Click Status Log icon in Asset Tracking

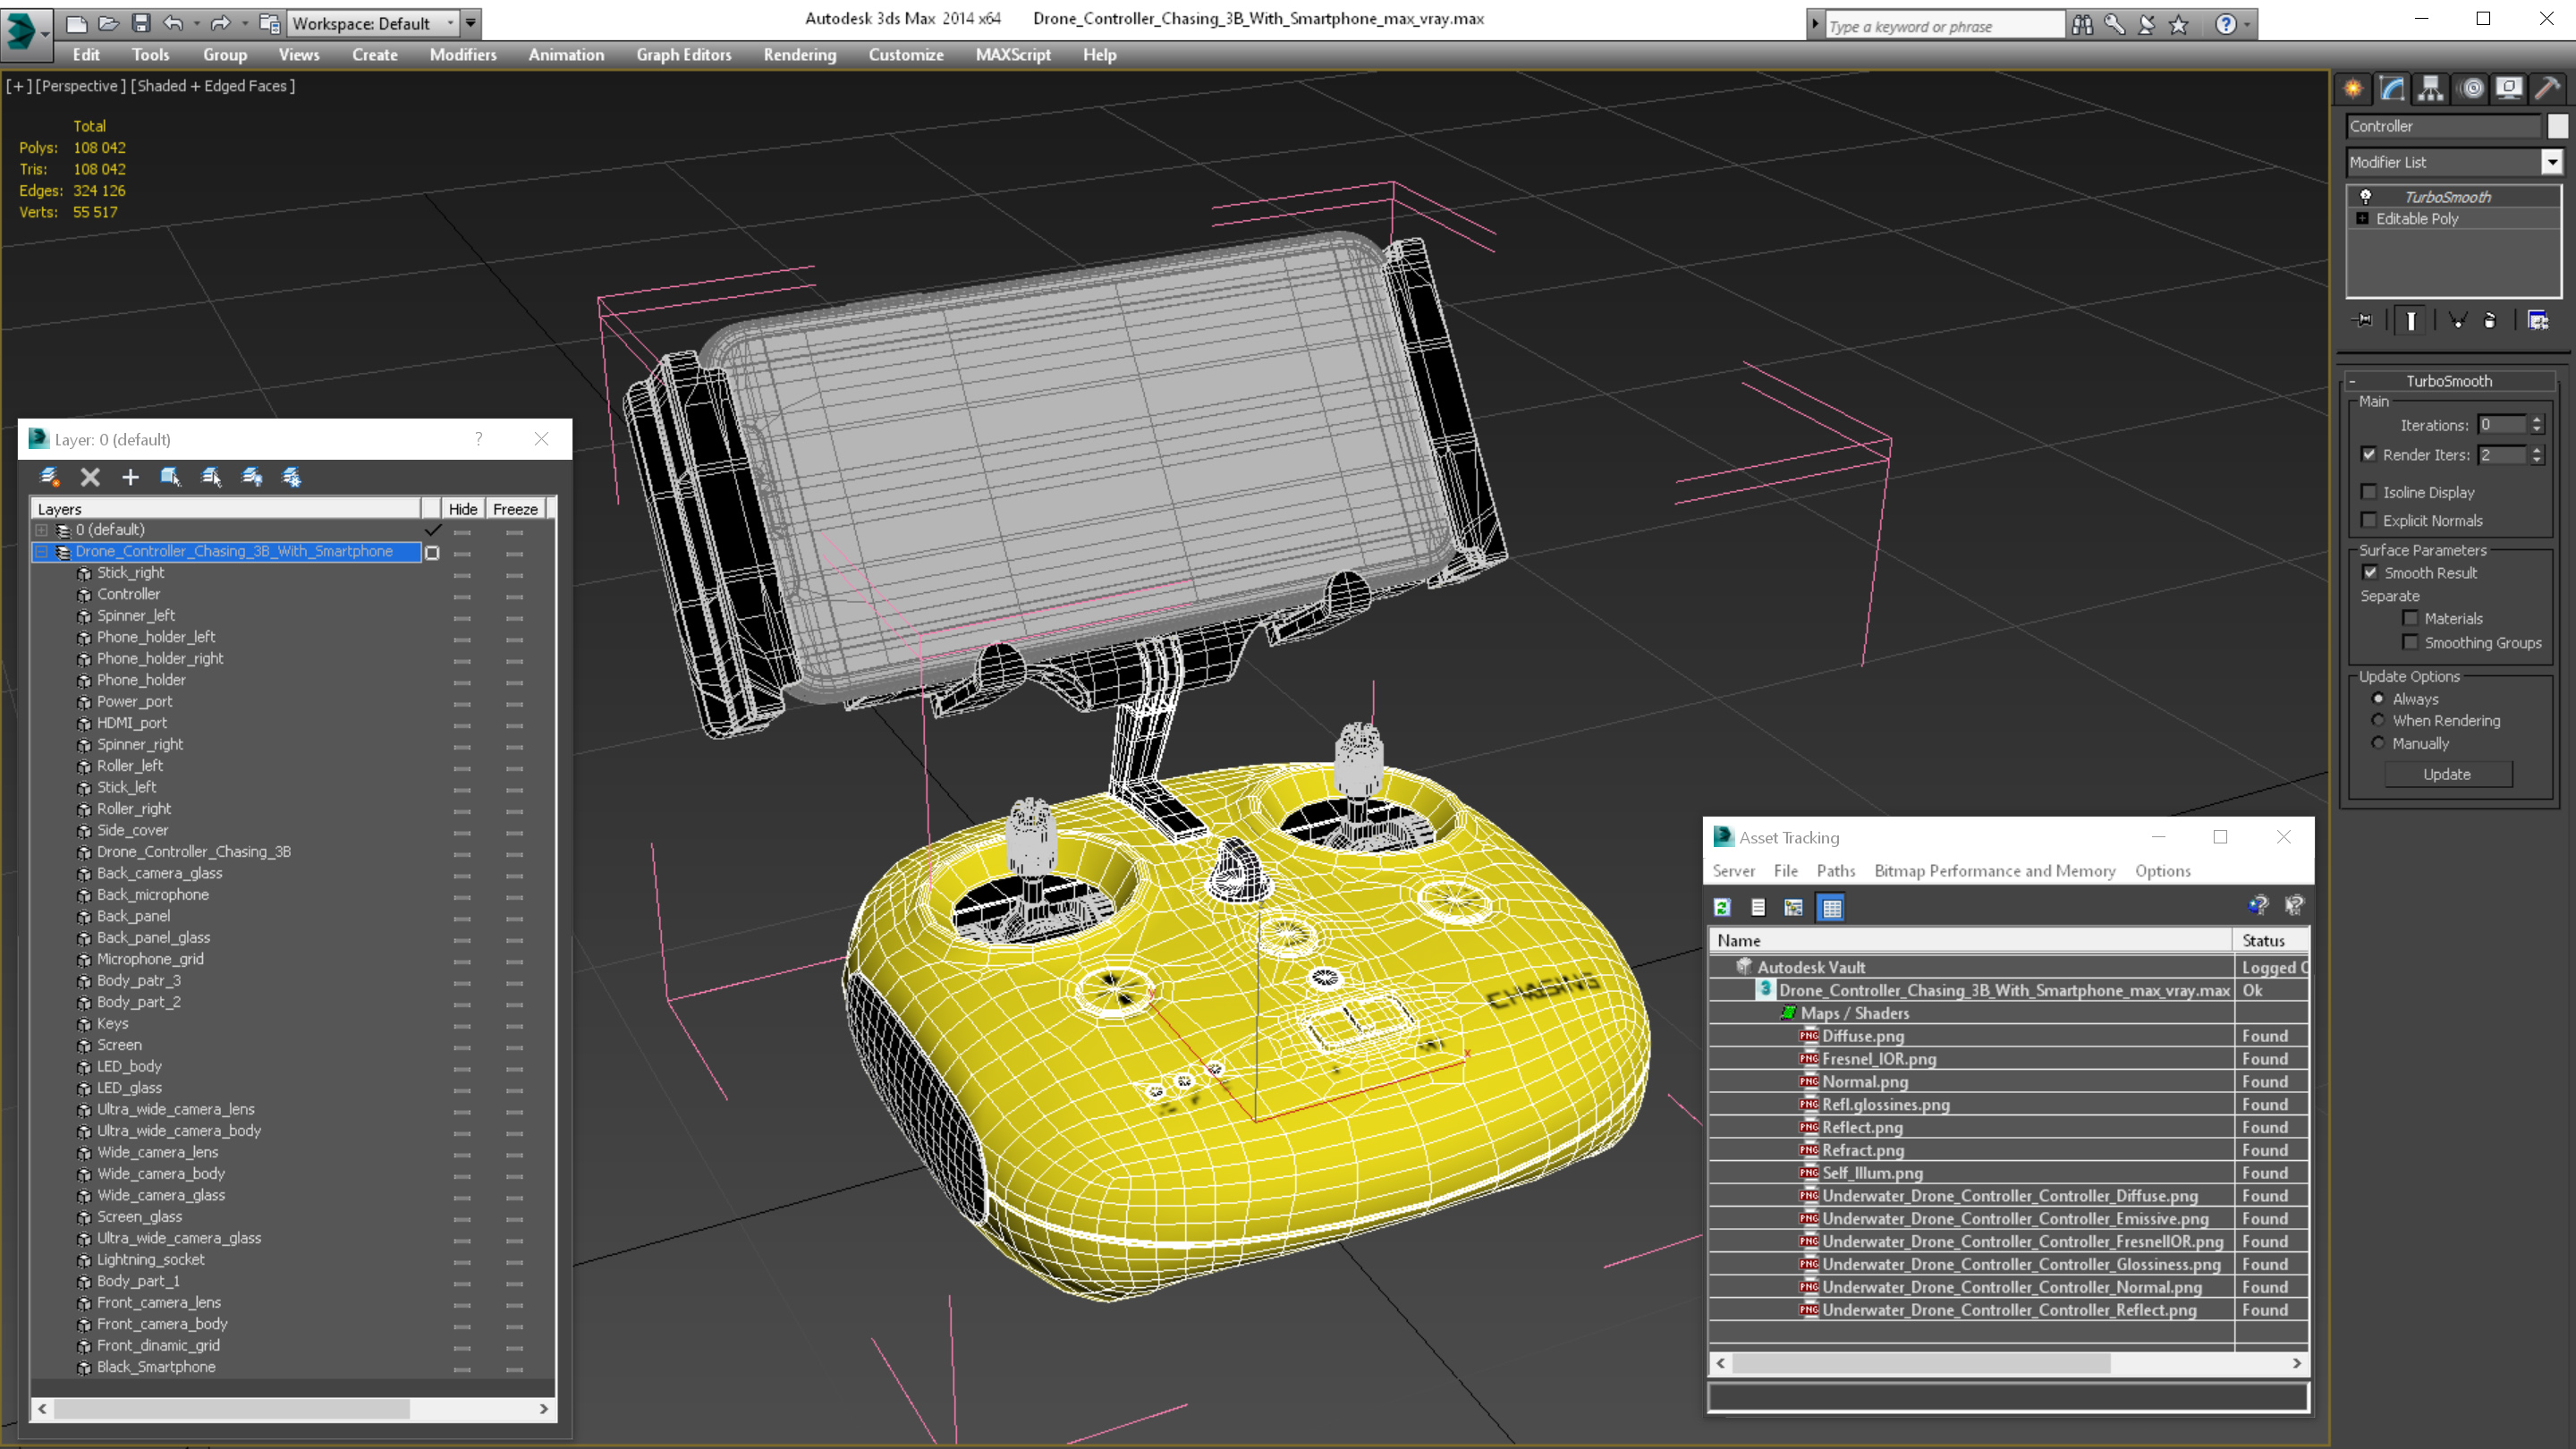click(1758, 907)
